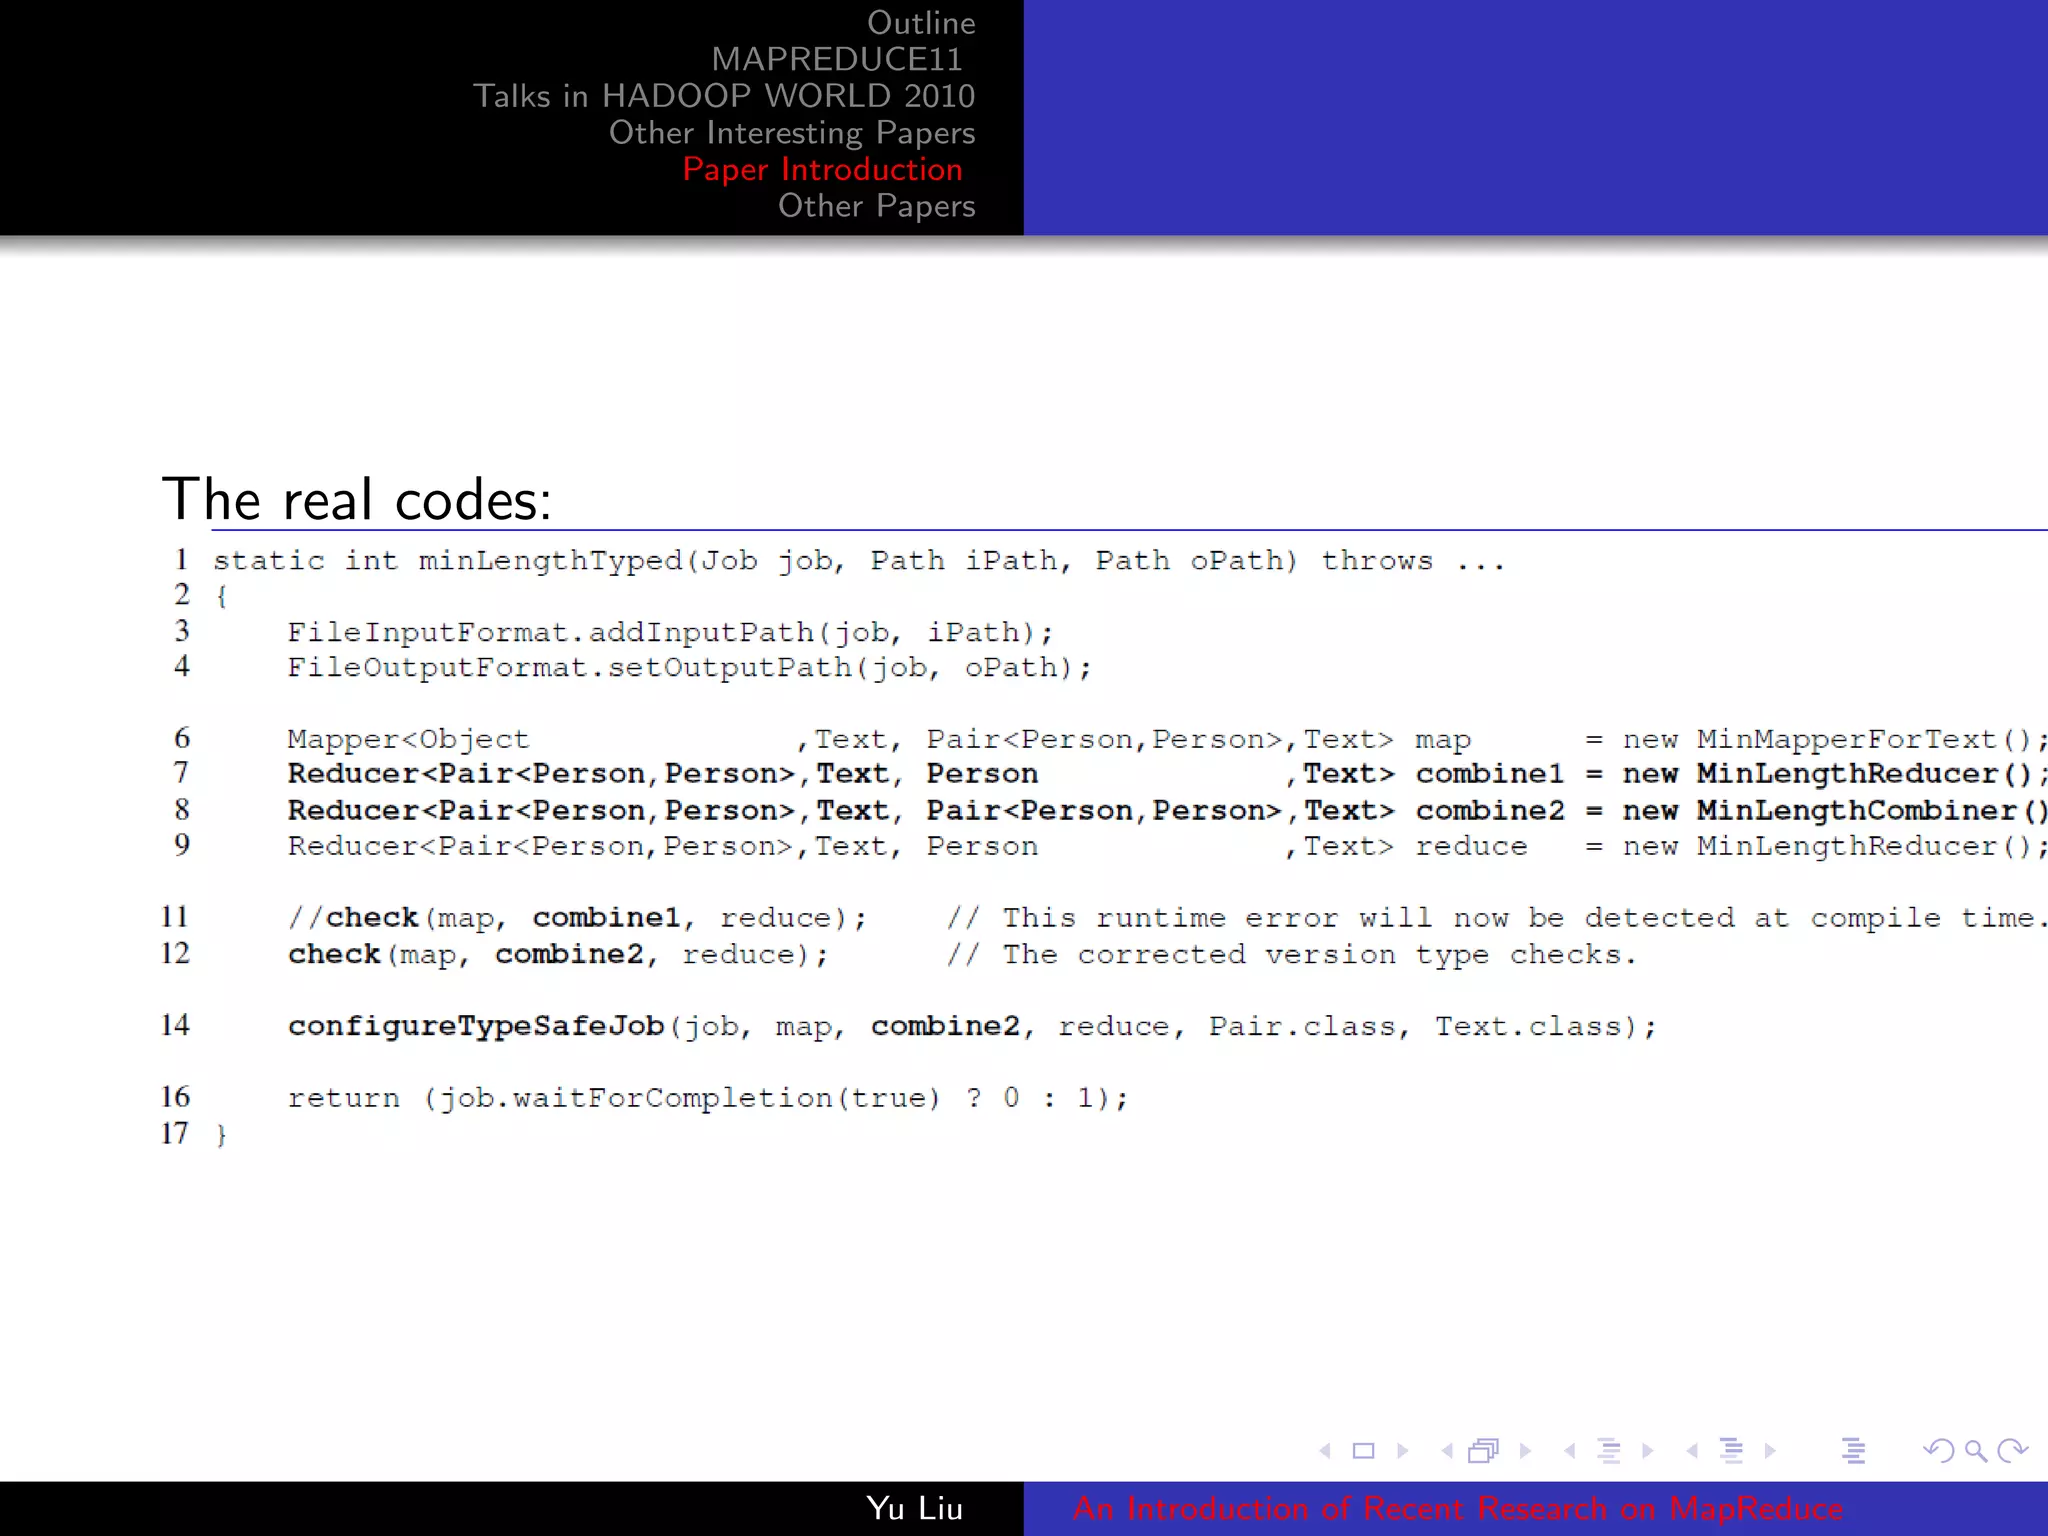
Task: Click 'FileInputFormat.addInputPath(job, iPath);' line
Action: (670, 633)
